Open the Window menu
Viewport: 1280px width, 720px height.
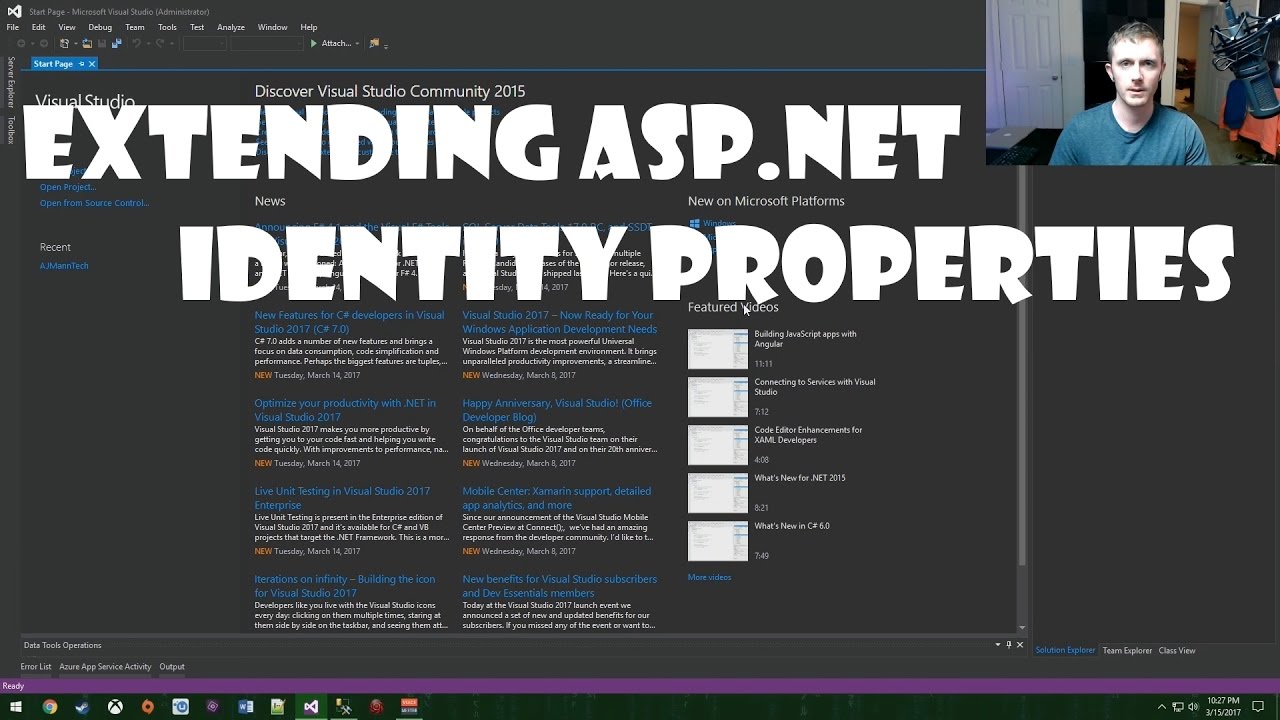pyautogui.click(x=272, y=27)
